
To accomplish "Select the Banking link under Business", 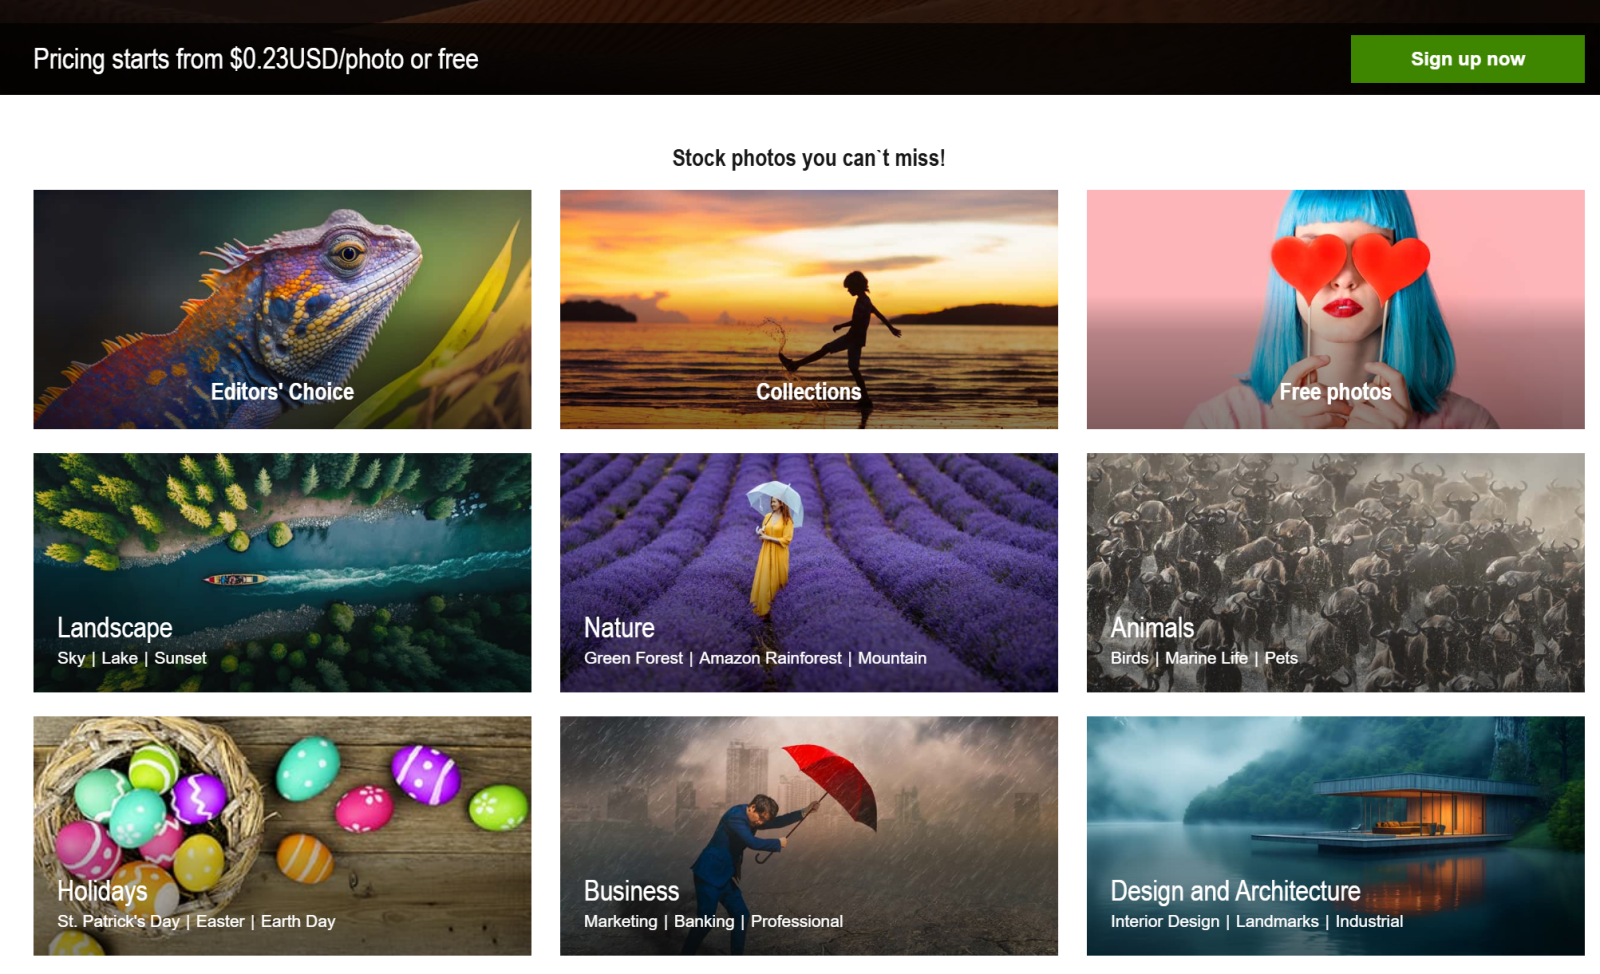I will point(704,921).
